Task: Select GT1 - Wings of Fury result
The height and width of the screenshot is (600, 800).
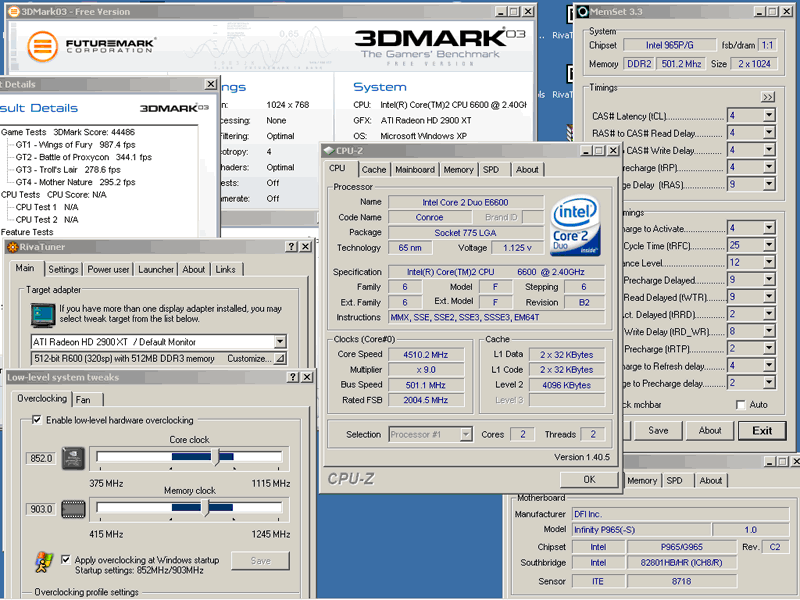Action: pyautogui.click(x=75, y=145)
